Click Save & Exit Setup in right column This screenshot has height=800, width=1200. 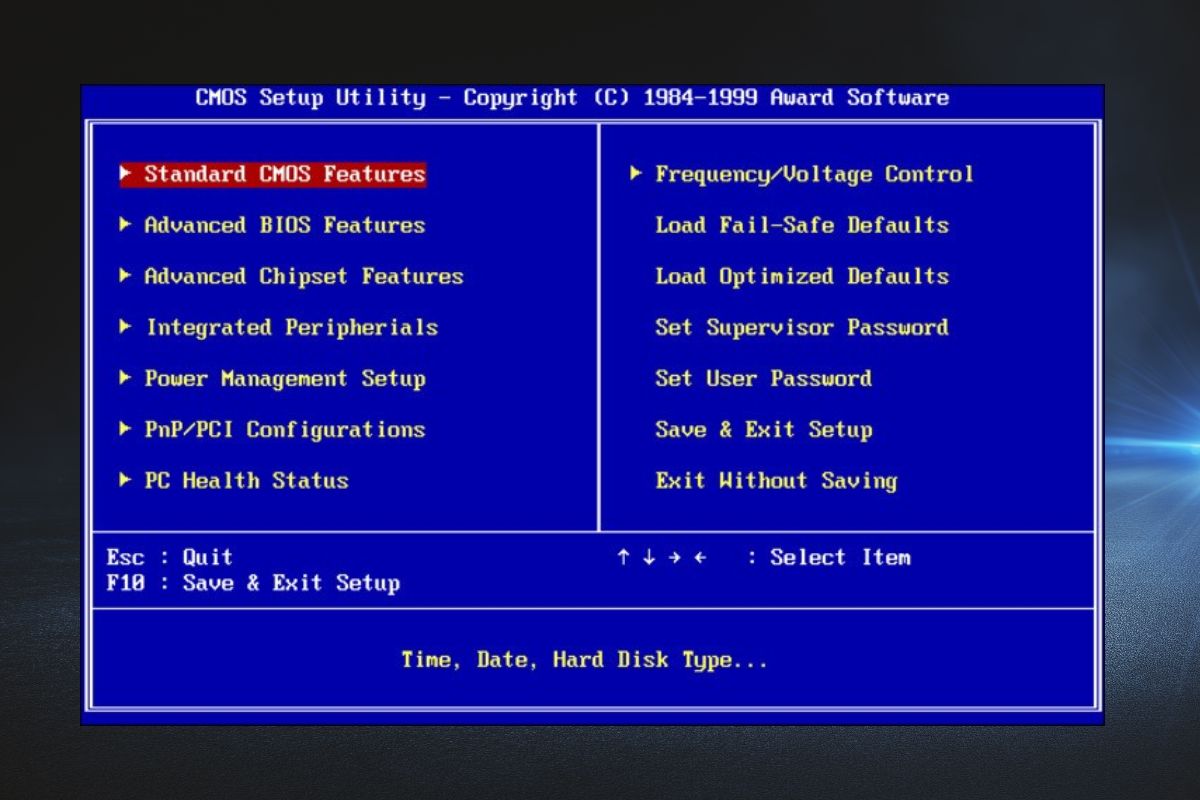point(764,429)
